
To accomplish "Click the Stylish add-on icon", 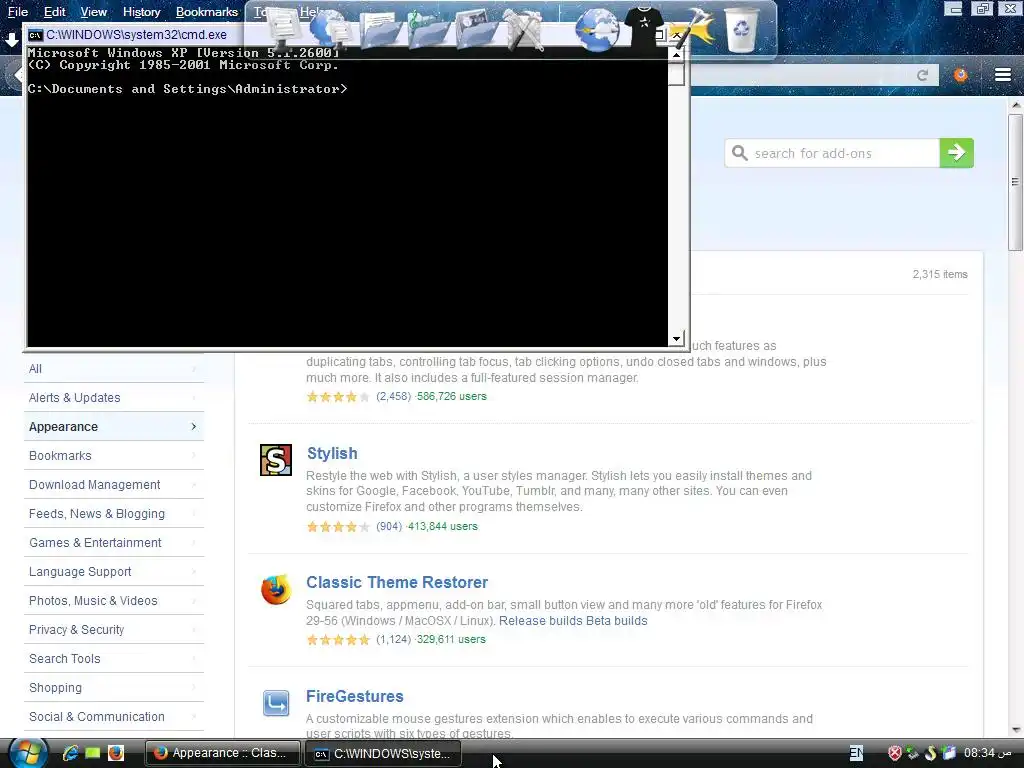I will click(276, 460).
